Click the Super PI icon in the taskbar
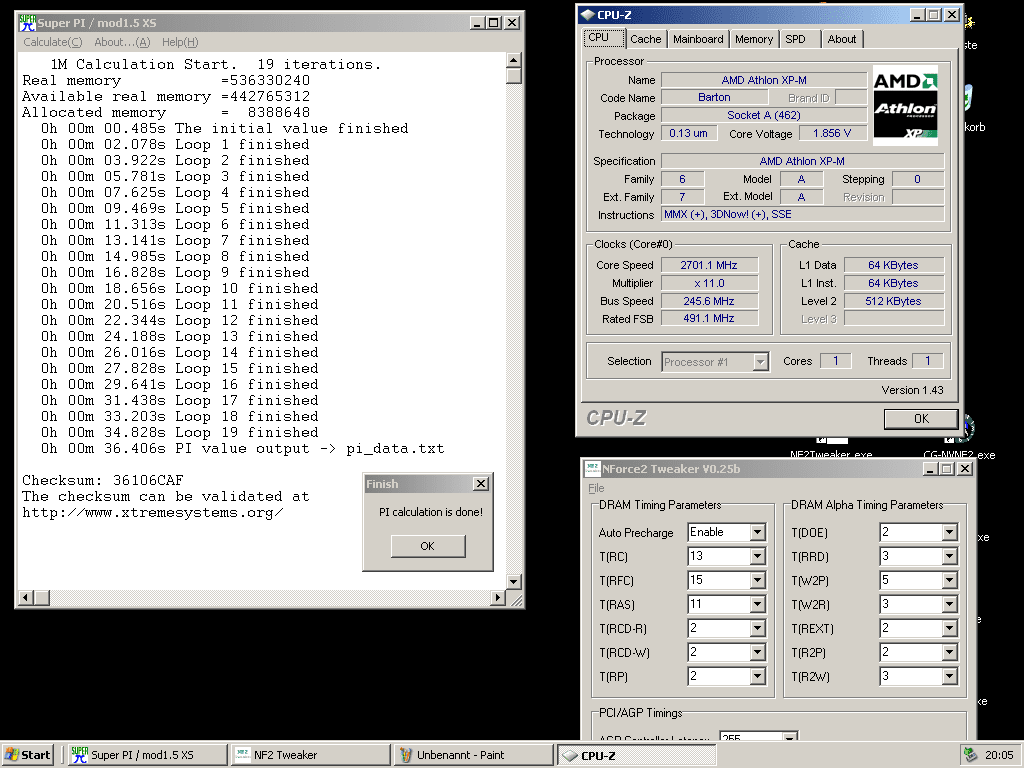 pyautogui.click(x=79, y=755)
